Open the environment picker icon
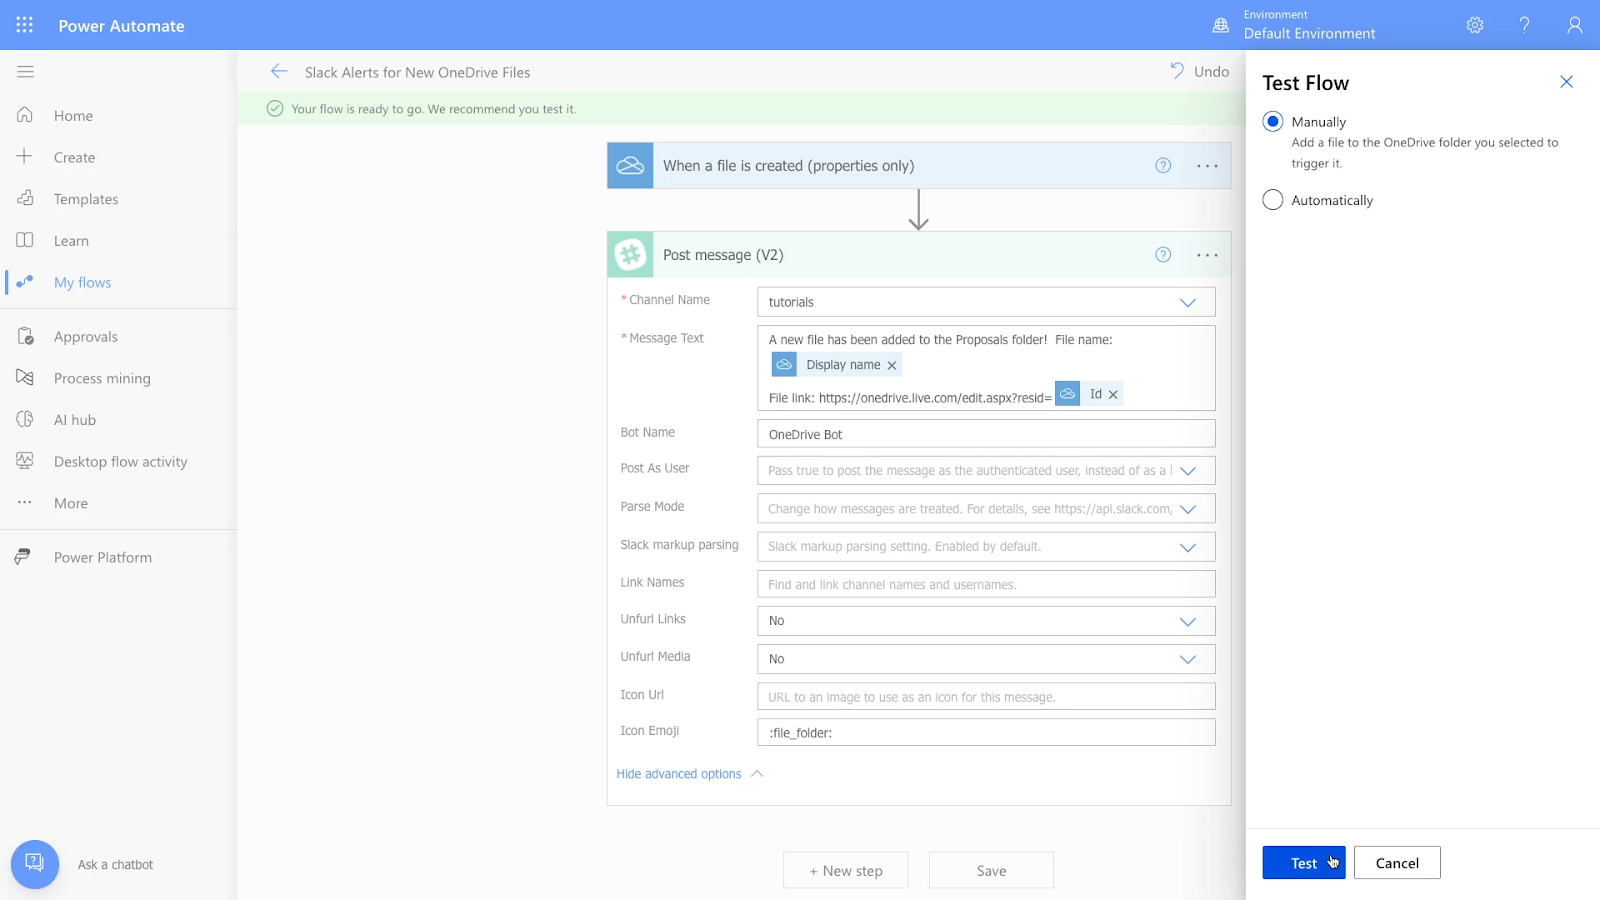Image resolution: width=1600 pixels, height=900 pixels. tap(1220, 26)
